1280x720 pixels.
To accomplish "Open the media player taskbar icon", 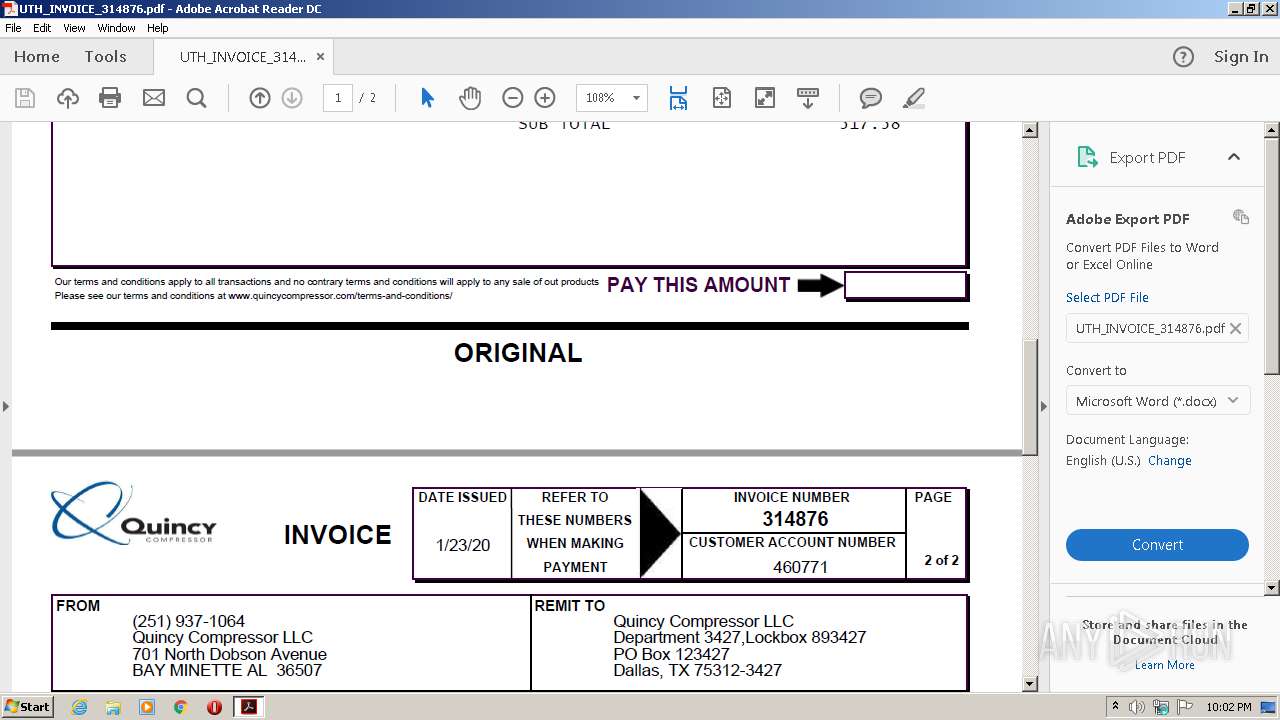I will (x=147, y=706).
